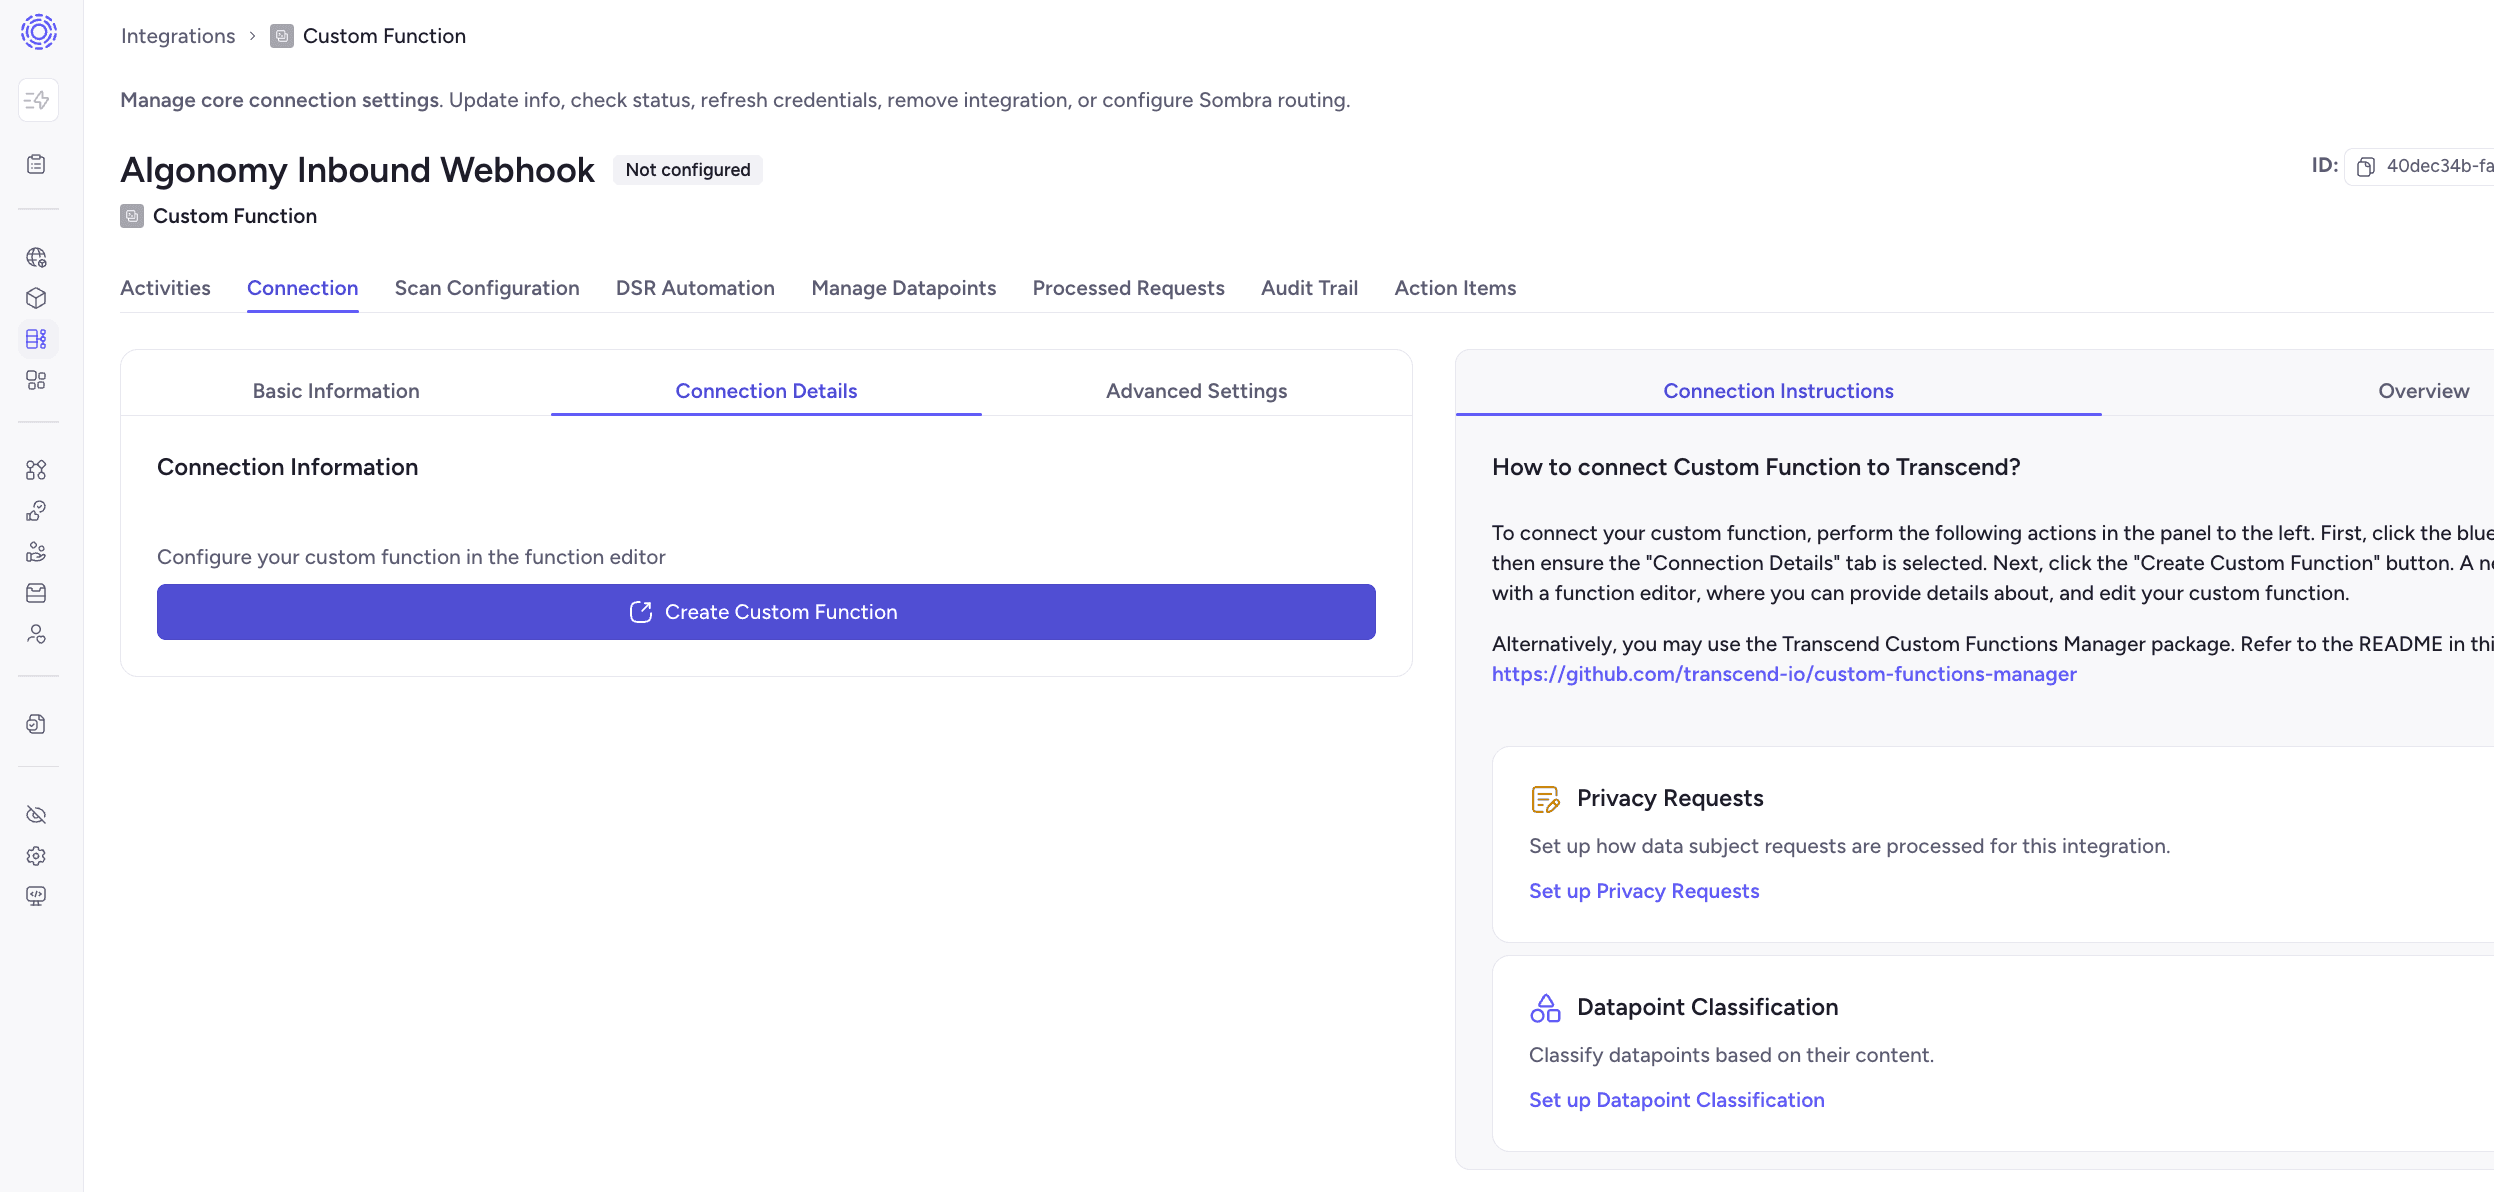Click the Privacy Requests card heading
Screen dimensions: 2494x1192
pos(1670,798)
